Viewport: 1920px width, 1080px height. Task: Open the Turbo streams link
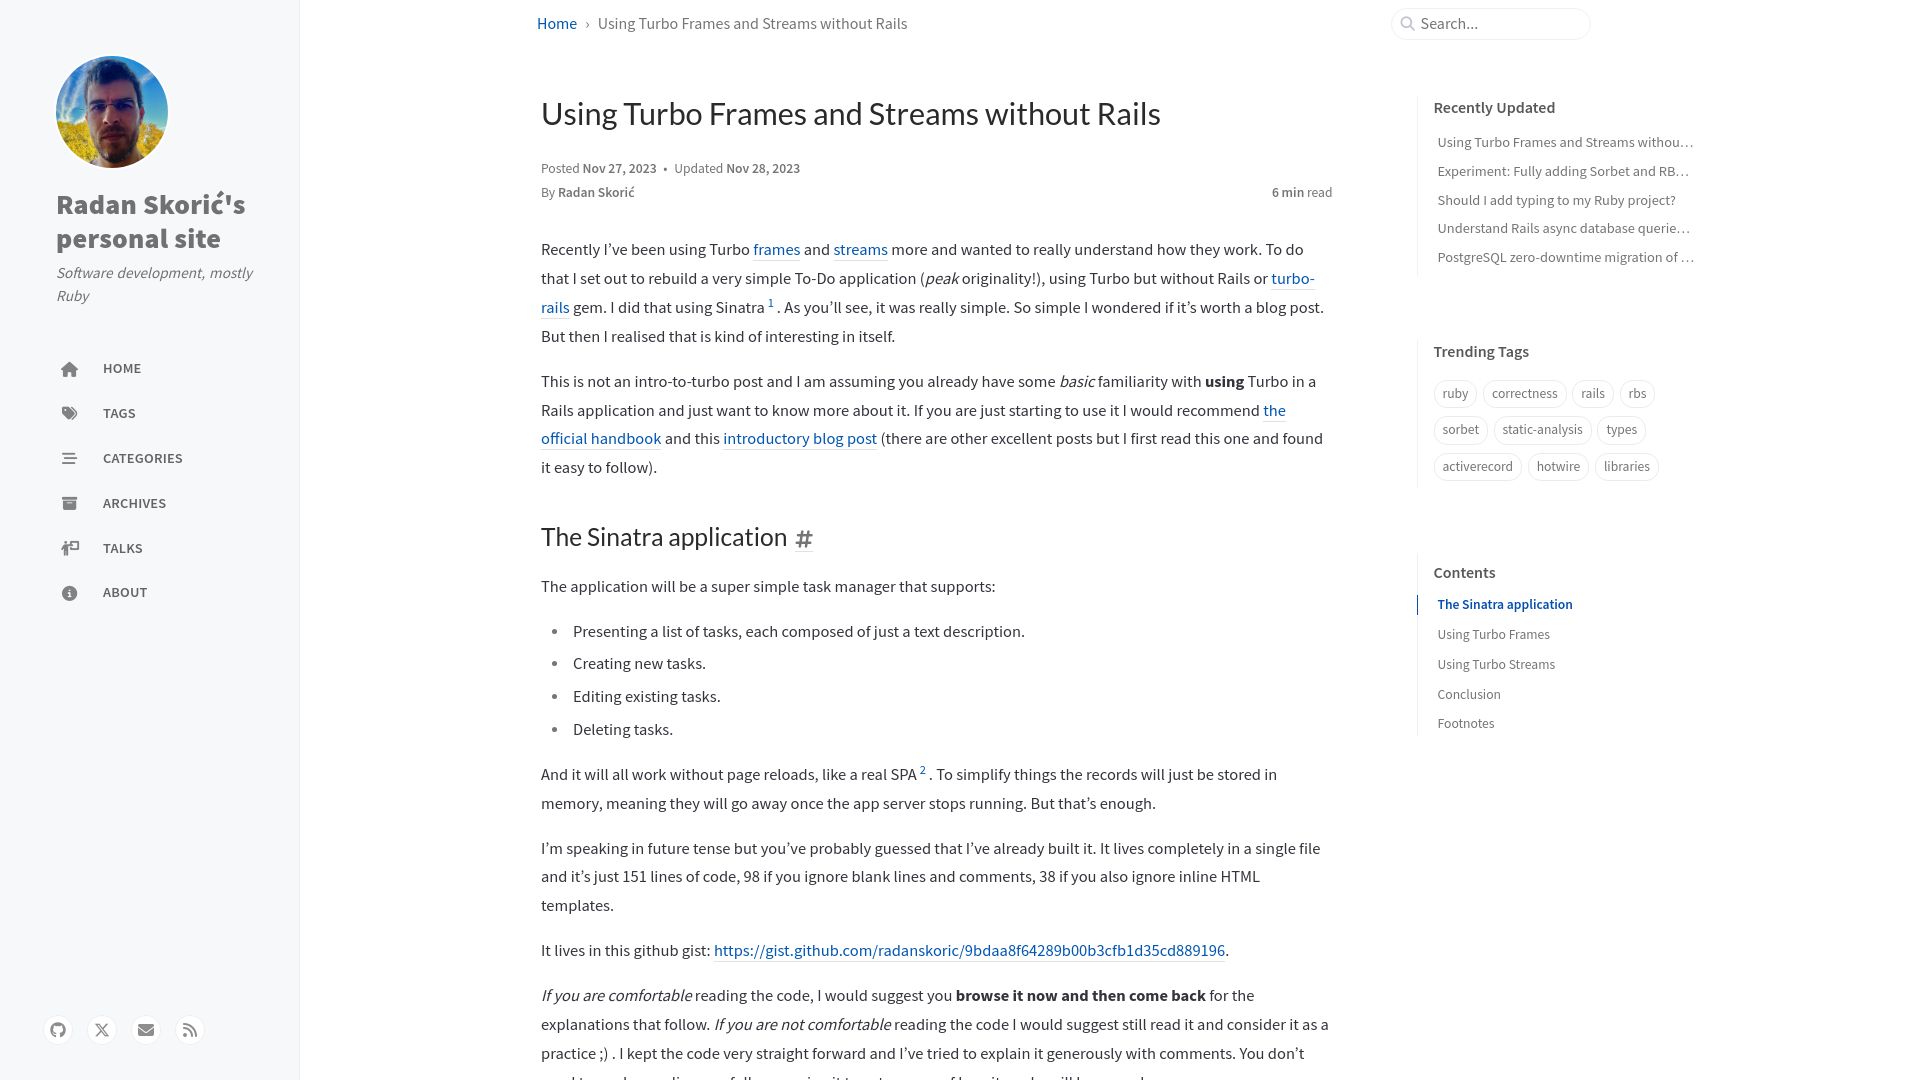pyautogui.click(x=860, y=250)
